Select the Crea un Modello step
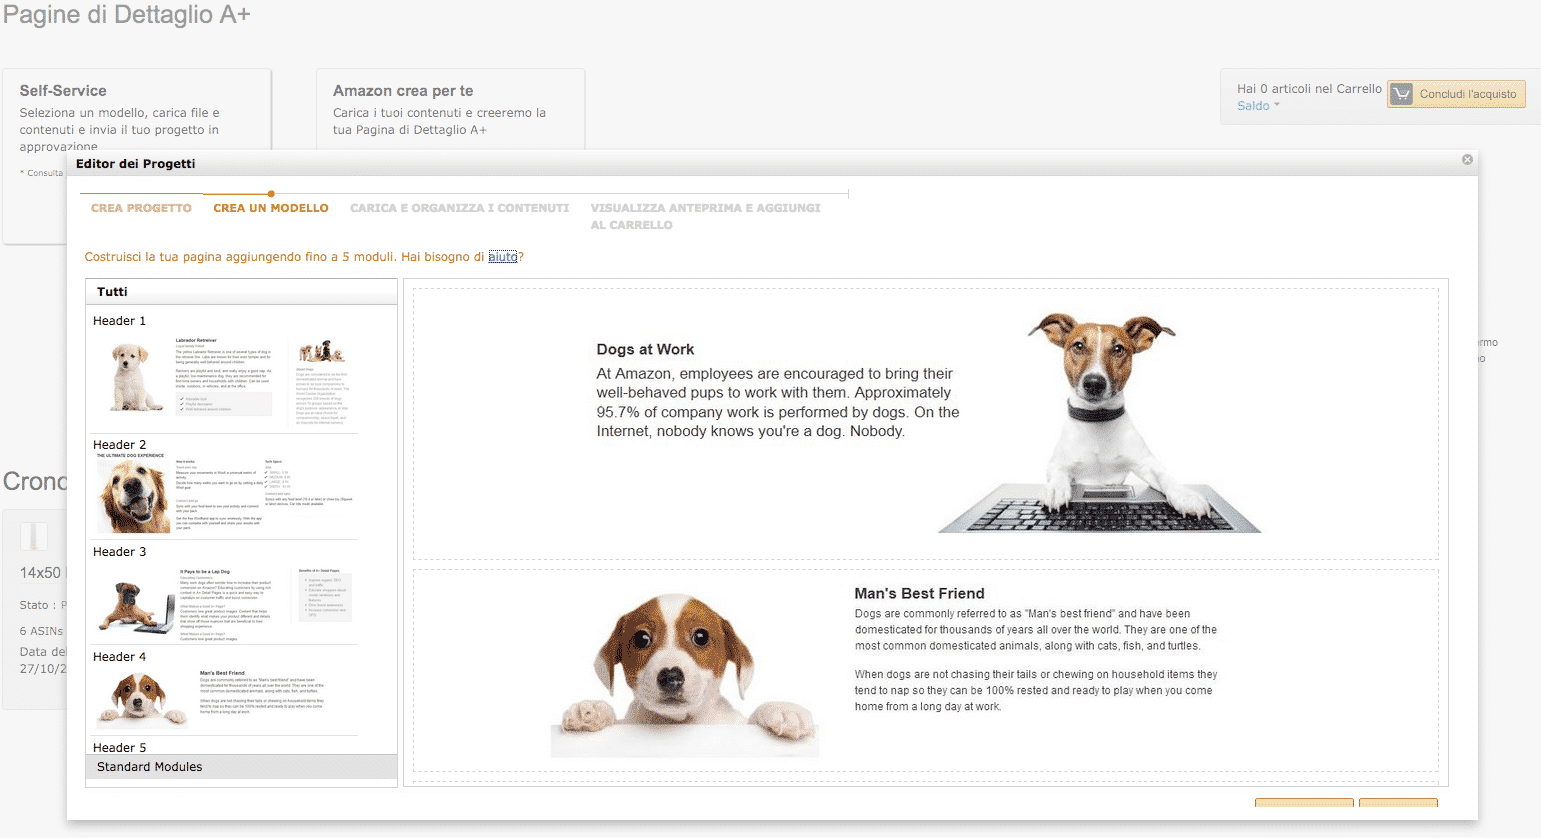The width and height of the screenshot is (1541, 838). (x=270, y=208)
